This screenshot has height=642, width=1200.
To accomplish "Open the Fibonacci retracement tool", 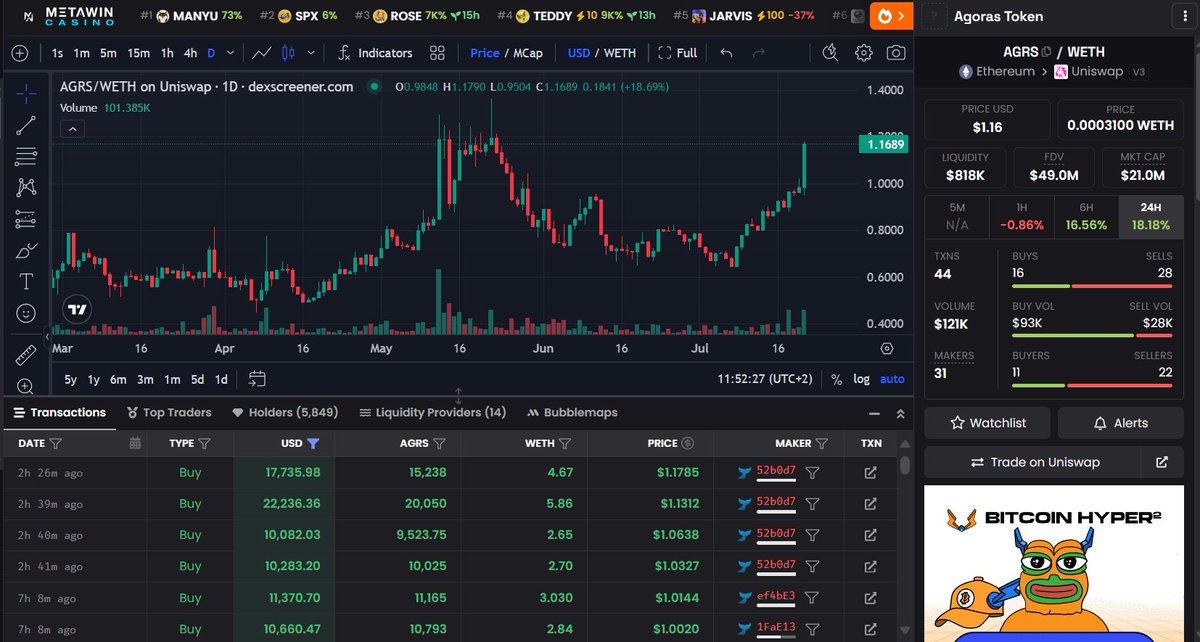I will (26, 156).
